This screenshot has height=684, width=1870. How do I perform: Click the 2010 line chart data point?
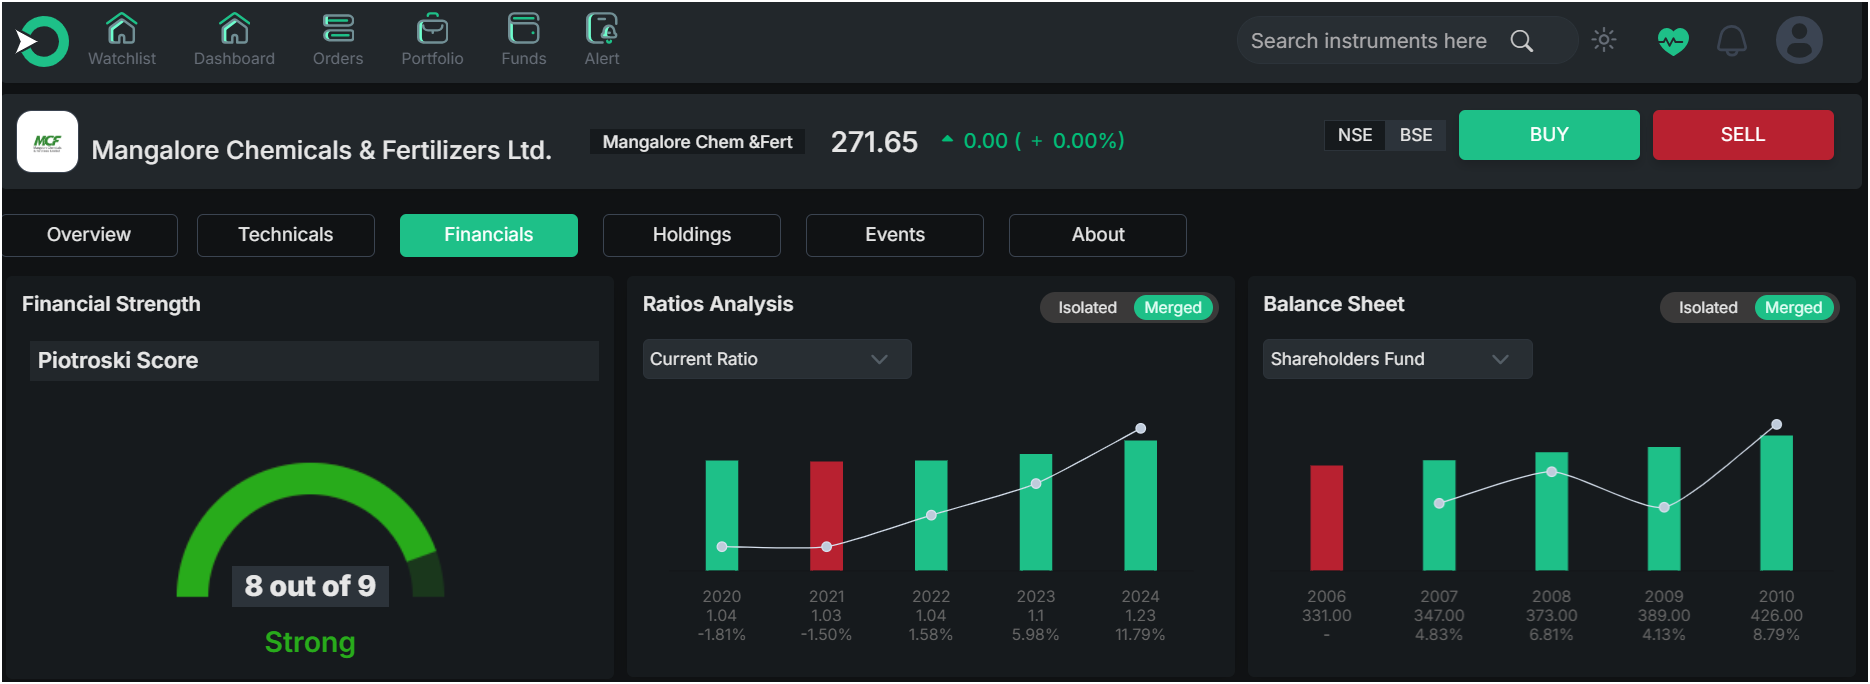tap(1777, 425)
